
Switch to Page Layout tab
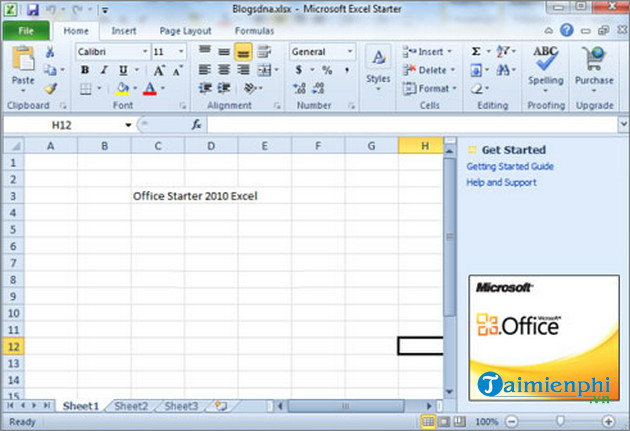point(185,31)
